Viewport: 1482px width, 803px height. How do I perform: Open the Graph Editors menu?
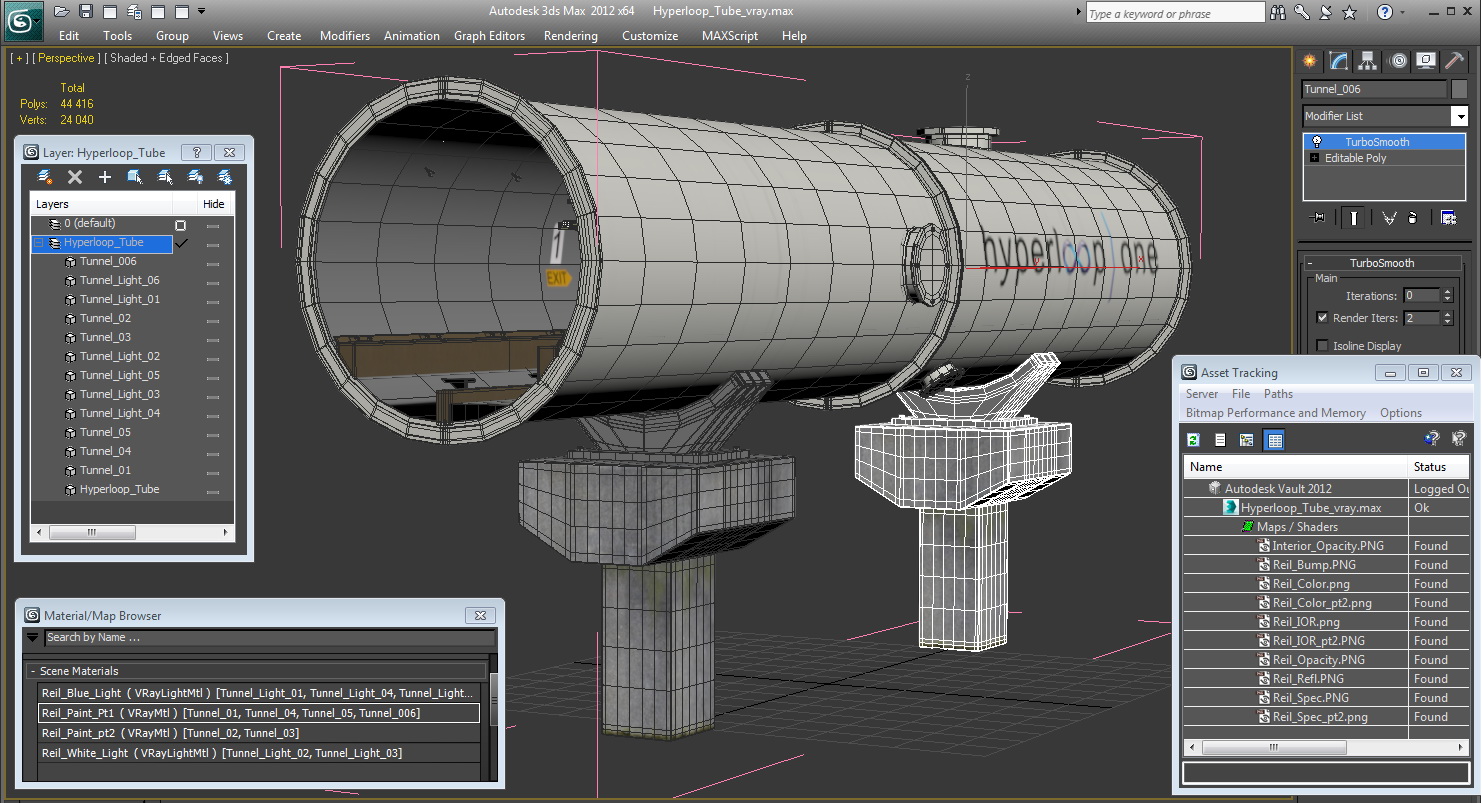[x=489, y=35]
